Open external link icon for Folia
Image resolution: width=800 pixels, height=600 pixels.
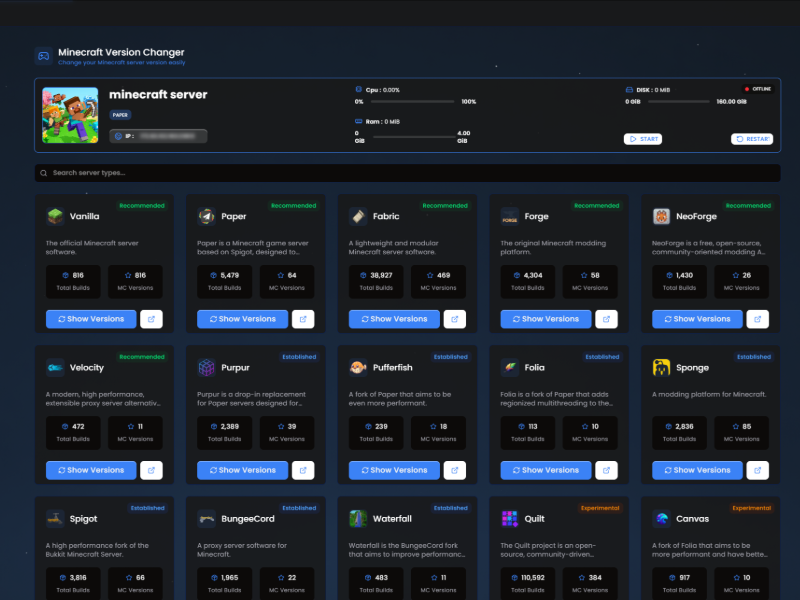pos(606,470)
